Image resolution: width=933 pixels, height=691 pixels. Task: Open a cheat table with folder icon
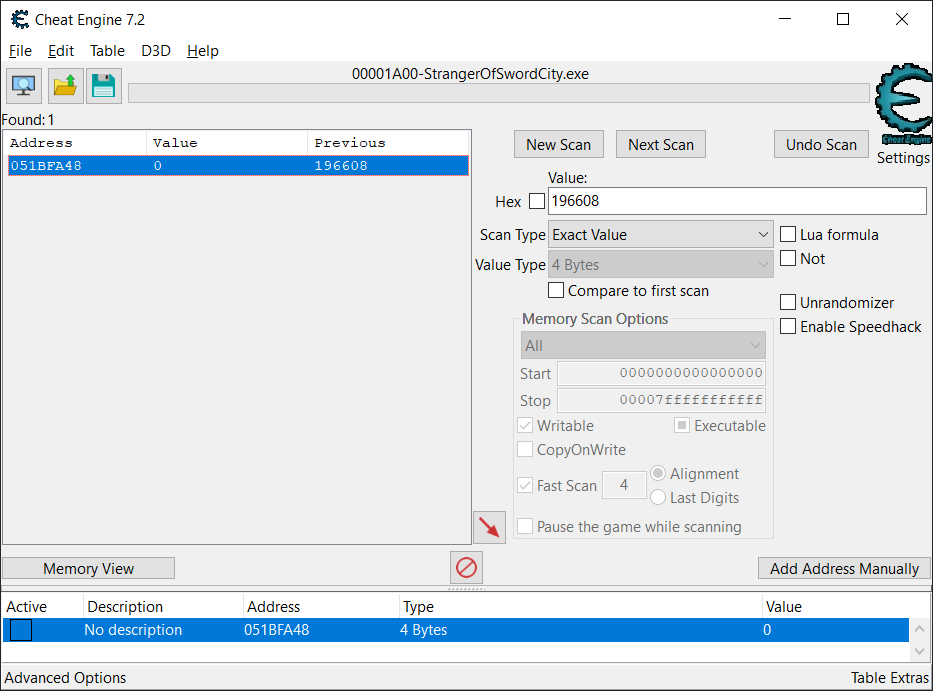(x=65, y=86)
